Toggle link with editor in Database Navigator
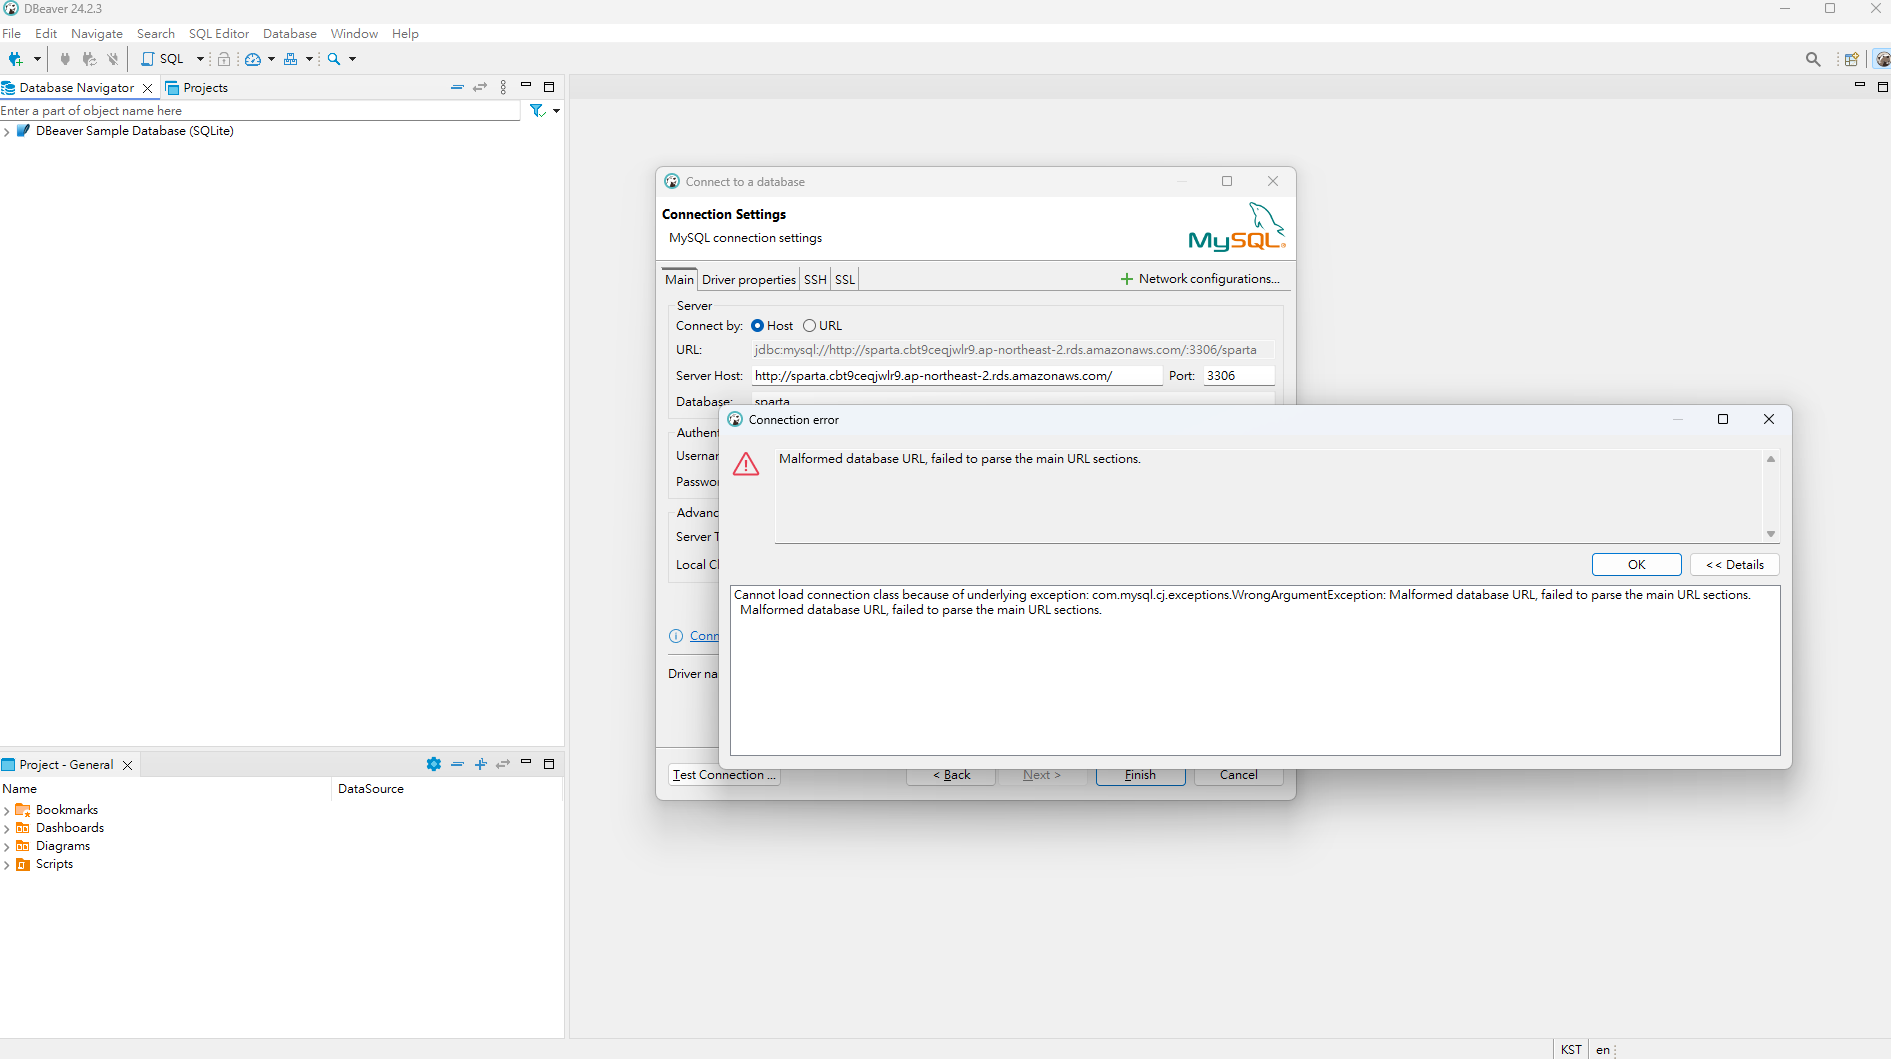 (x=480, y=87)
